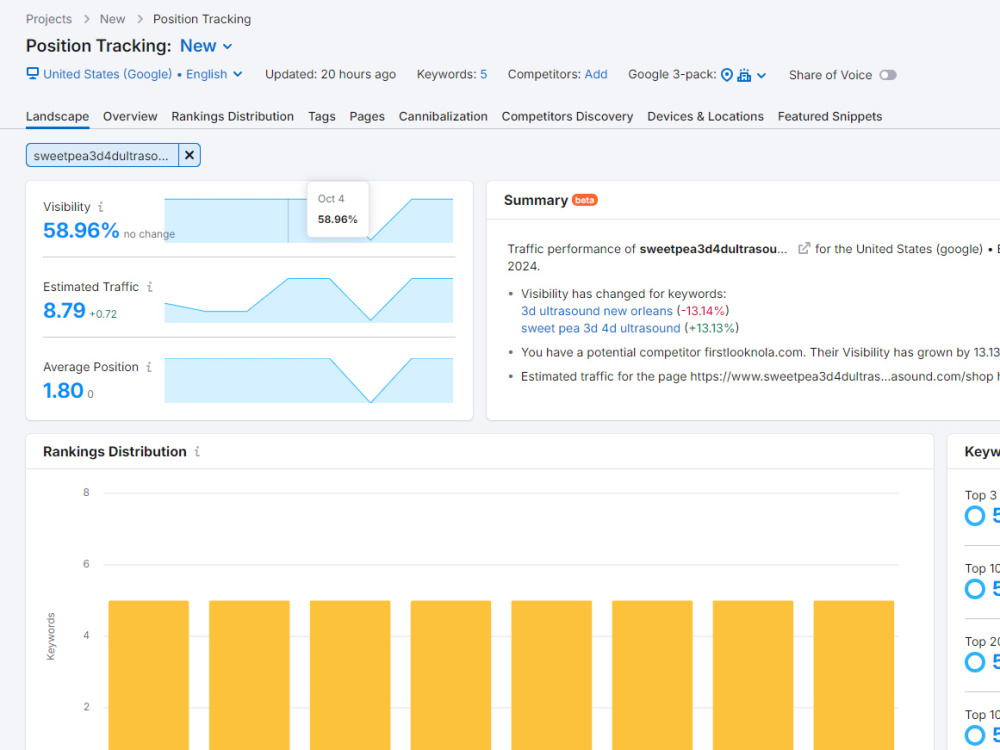
Task: Open the Cannibalization tab
Action: click(x=443, y=117)
